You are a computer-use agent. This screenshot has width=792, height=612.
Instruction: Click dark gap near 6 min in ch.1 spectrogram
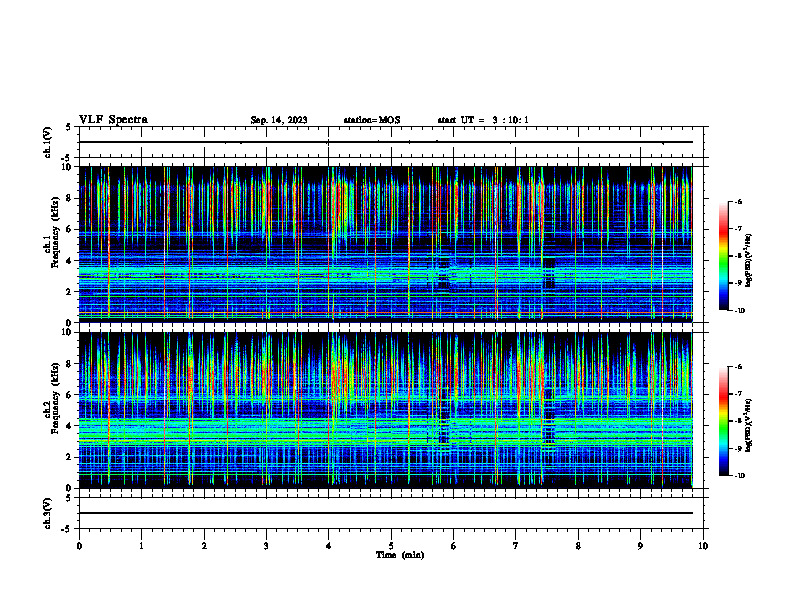[x=443, y=273]
